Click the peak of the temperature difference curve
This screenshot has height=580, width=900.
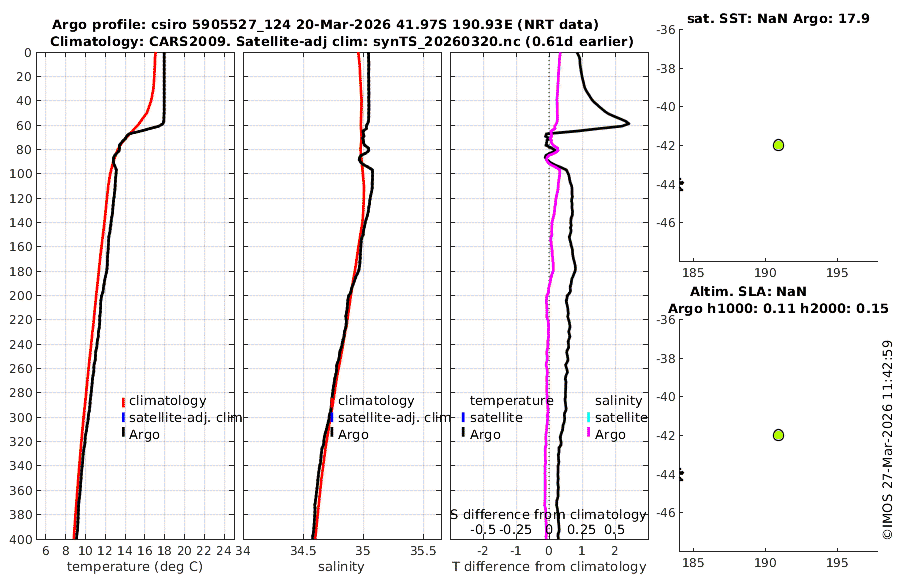[627, 123]
